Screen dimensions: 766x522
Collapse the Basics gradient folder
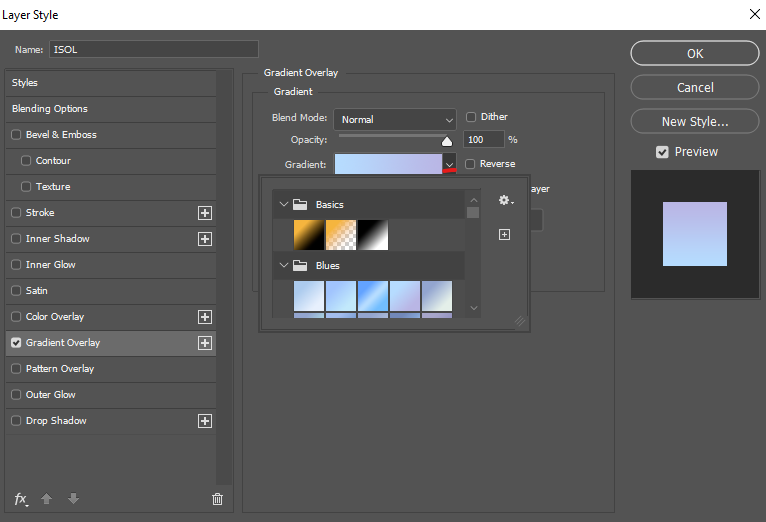(x=283, y=204)
